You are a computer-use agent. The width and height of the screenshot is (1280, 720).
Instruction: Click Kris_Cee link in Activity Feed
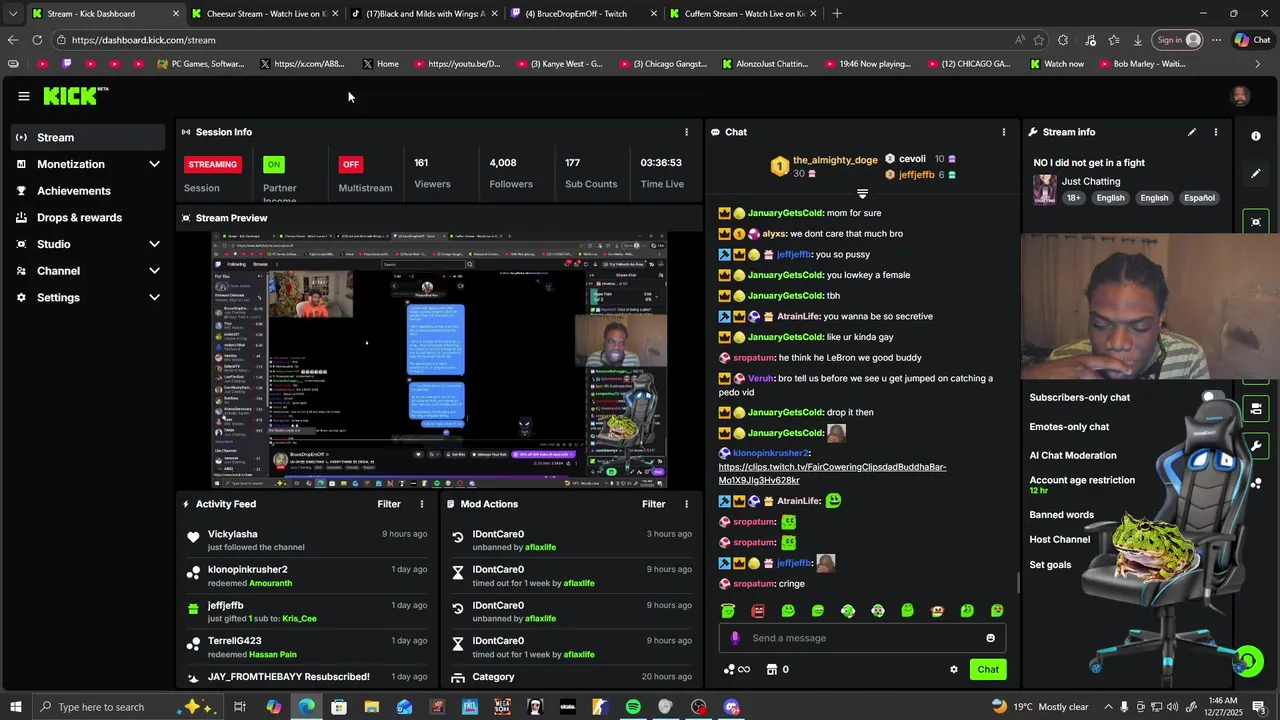coord(299,619)
